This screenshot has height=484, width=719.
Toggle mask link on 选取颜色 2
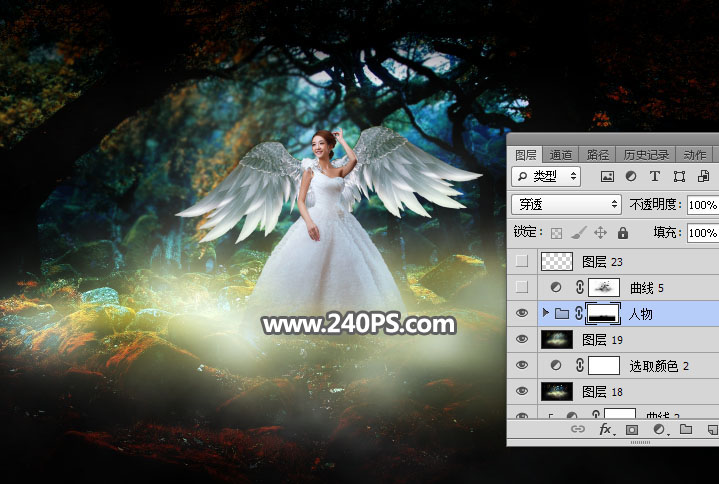580,366
